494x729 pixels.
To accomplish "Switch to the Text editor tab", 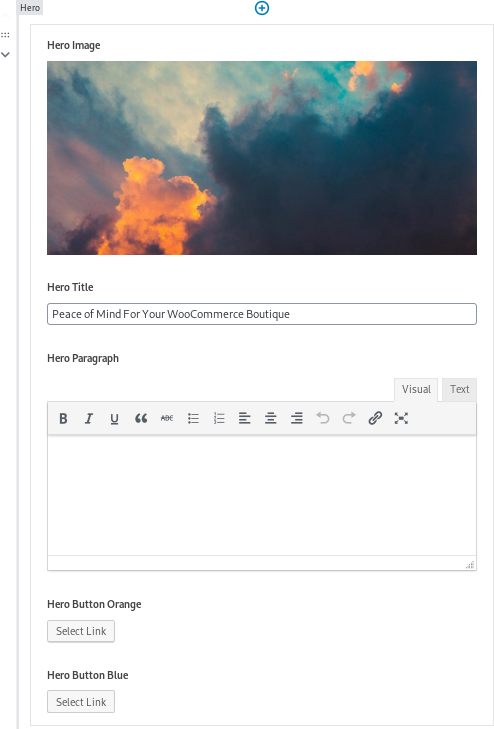I will pyautogui.click(x=459, y=390).
